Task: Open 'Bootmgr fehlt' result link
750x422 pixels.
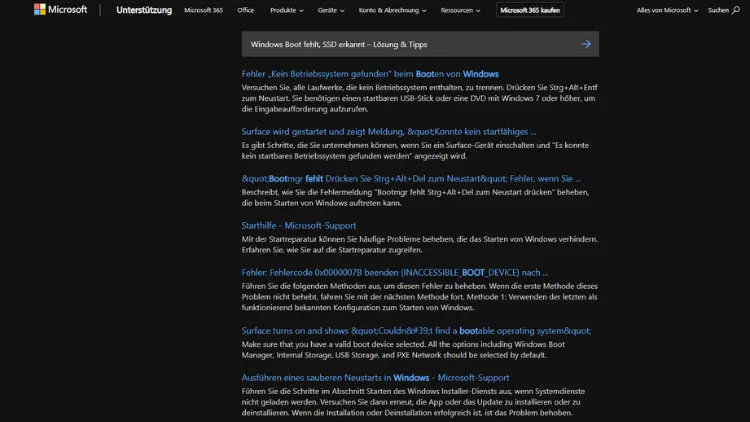Action: (411, 178)
